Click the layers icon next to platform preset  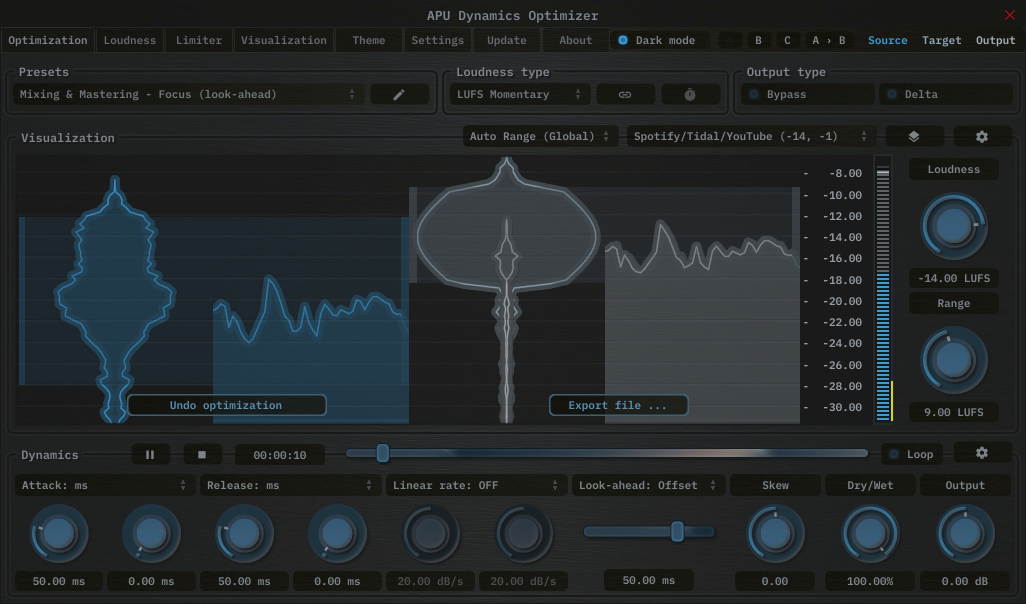[x=914, y=135]
